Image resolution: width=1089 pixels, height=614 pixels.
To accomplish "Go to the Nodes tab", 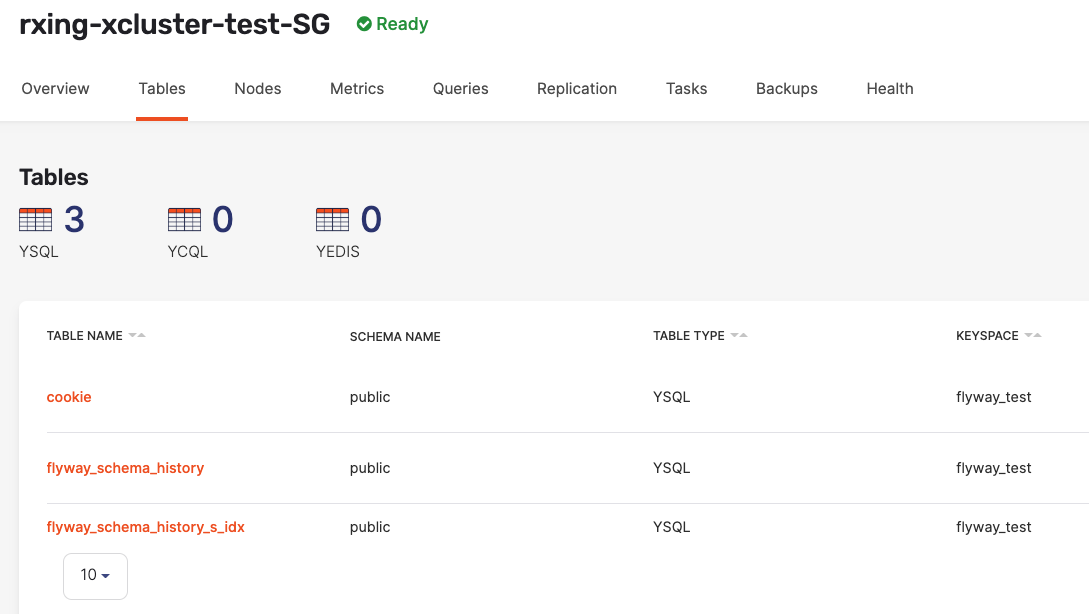I will coord(257,88).
